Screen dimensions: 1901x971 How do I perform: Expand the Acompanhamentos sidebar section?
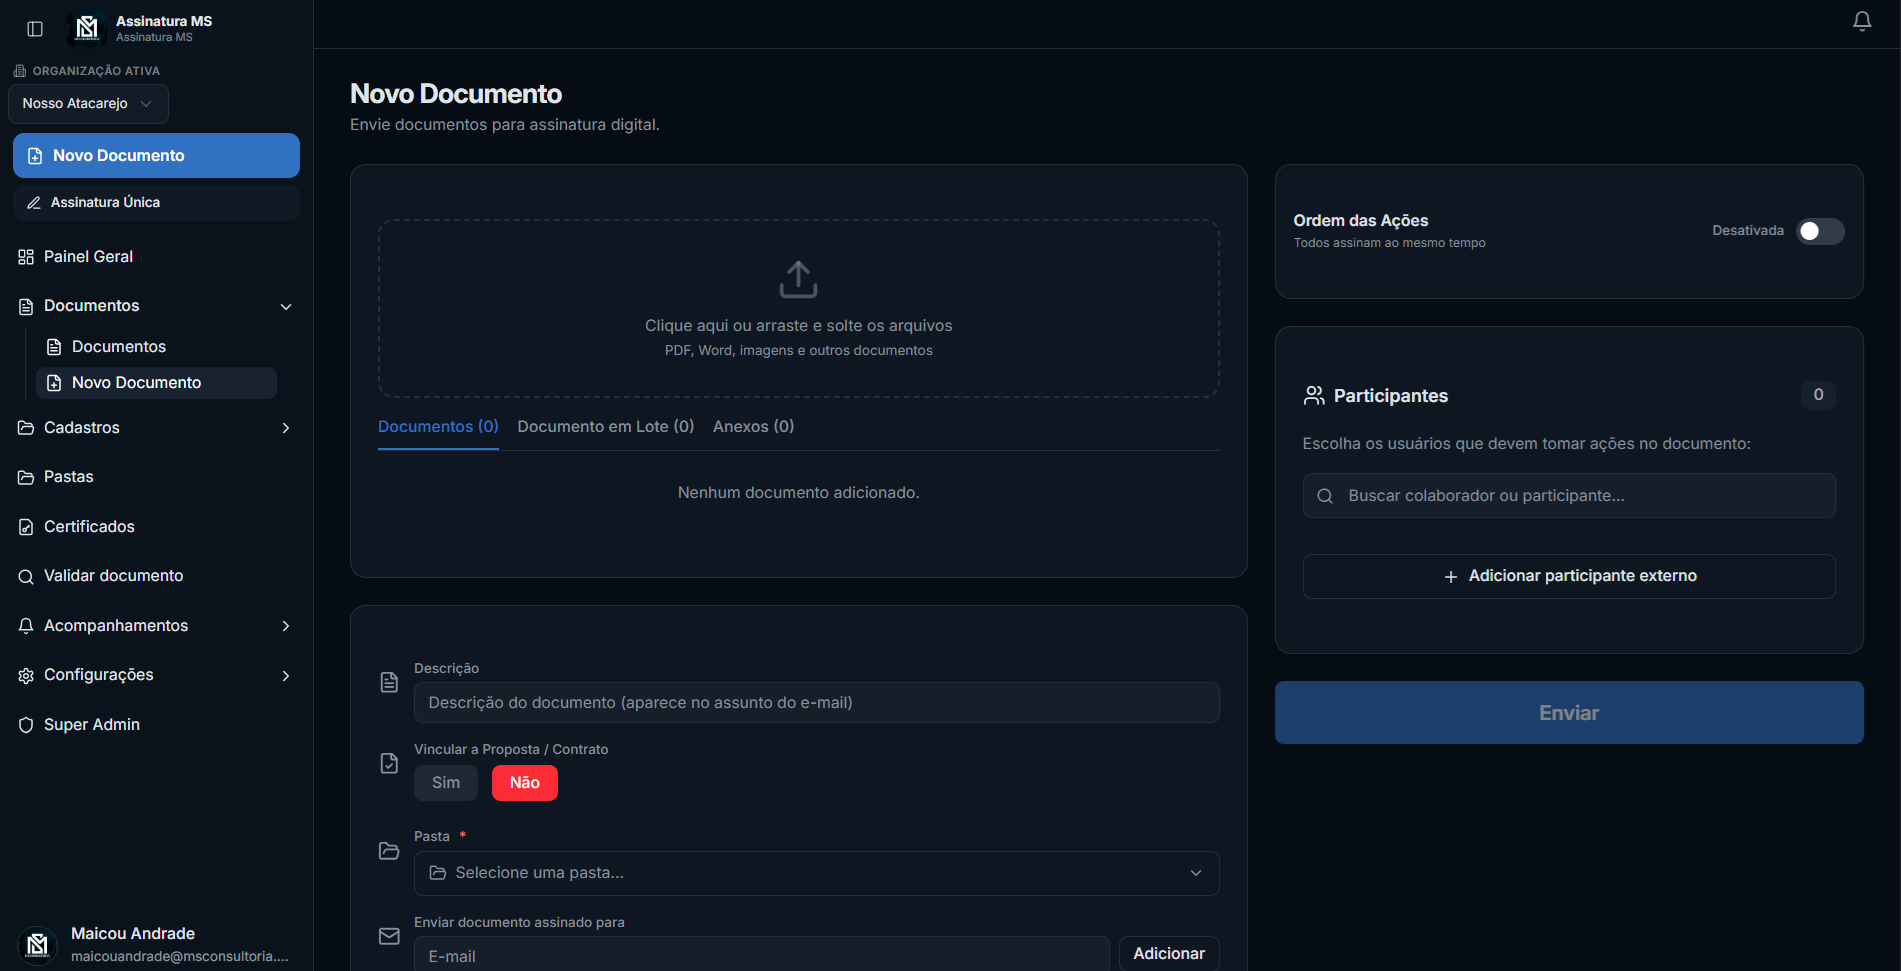tap(286, 626)
